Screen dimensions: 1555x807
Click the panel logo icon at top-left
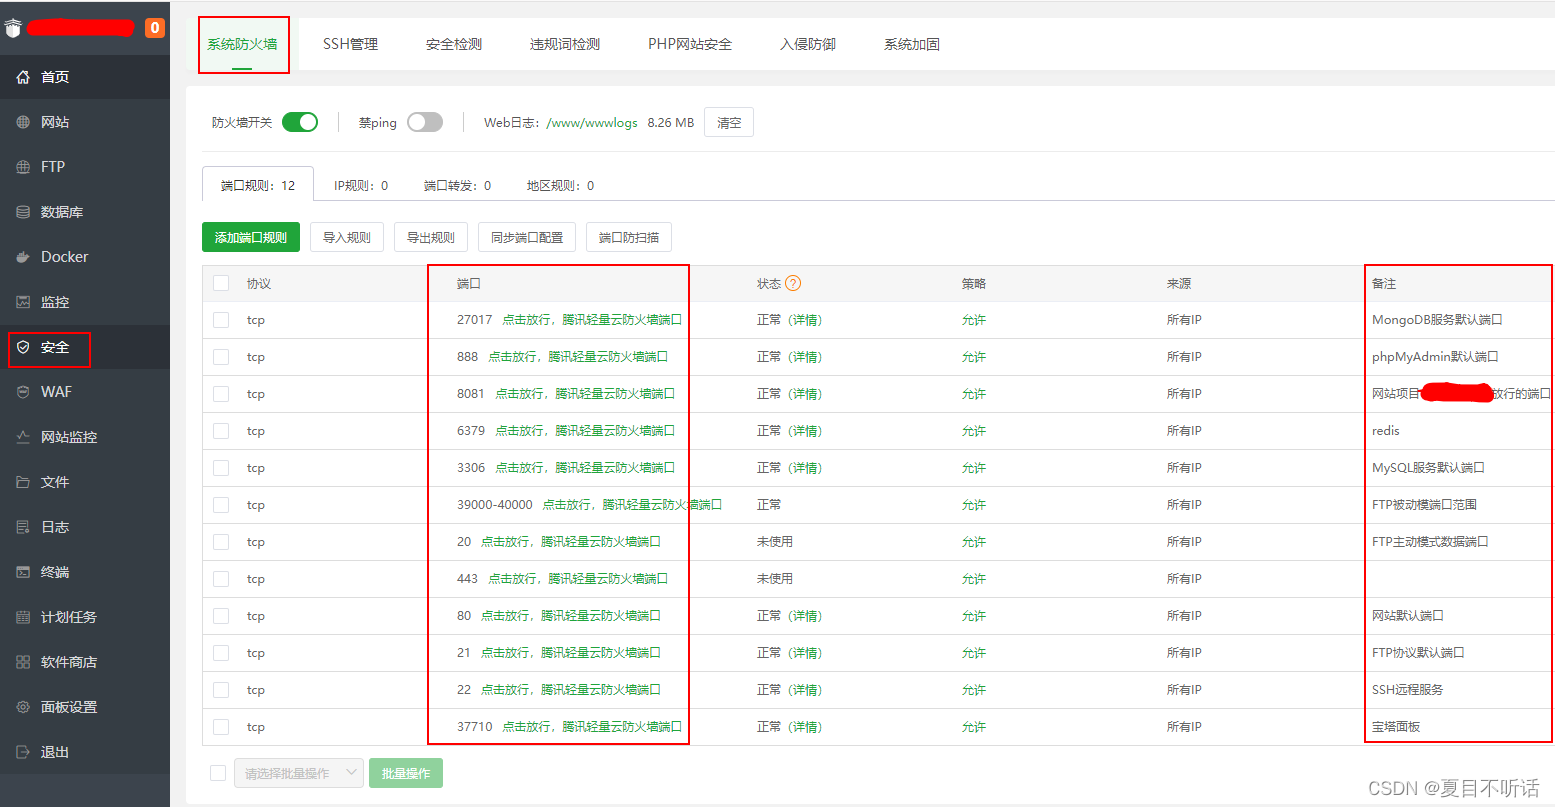(x=12, y=28)
